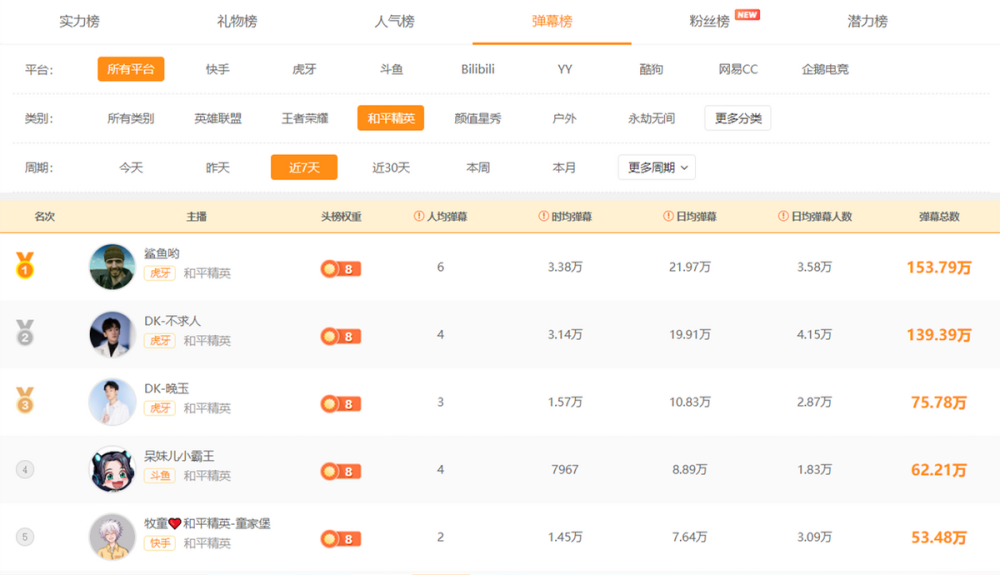Screen dimensions: 1000x575
Task: Open 呆妹儿小霸王's avatar thumbnail
Action: (112, 469)
